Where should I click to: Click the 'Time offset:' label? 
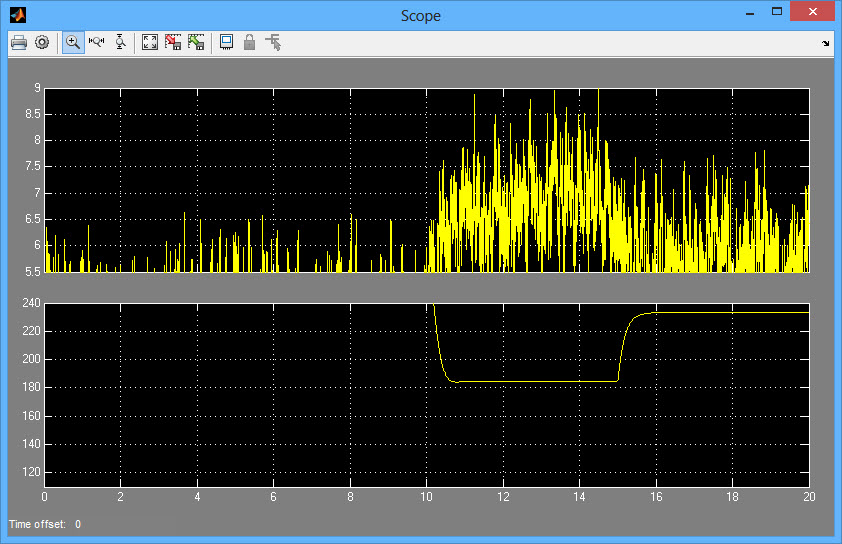point(37,524)
